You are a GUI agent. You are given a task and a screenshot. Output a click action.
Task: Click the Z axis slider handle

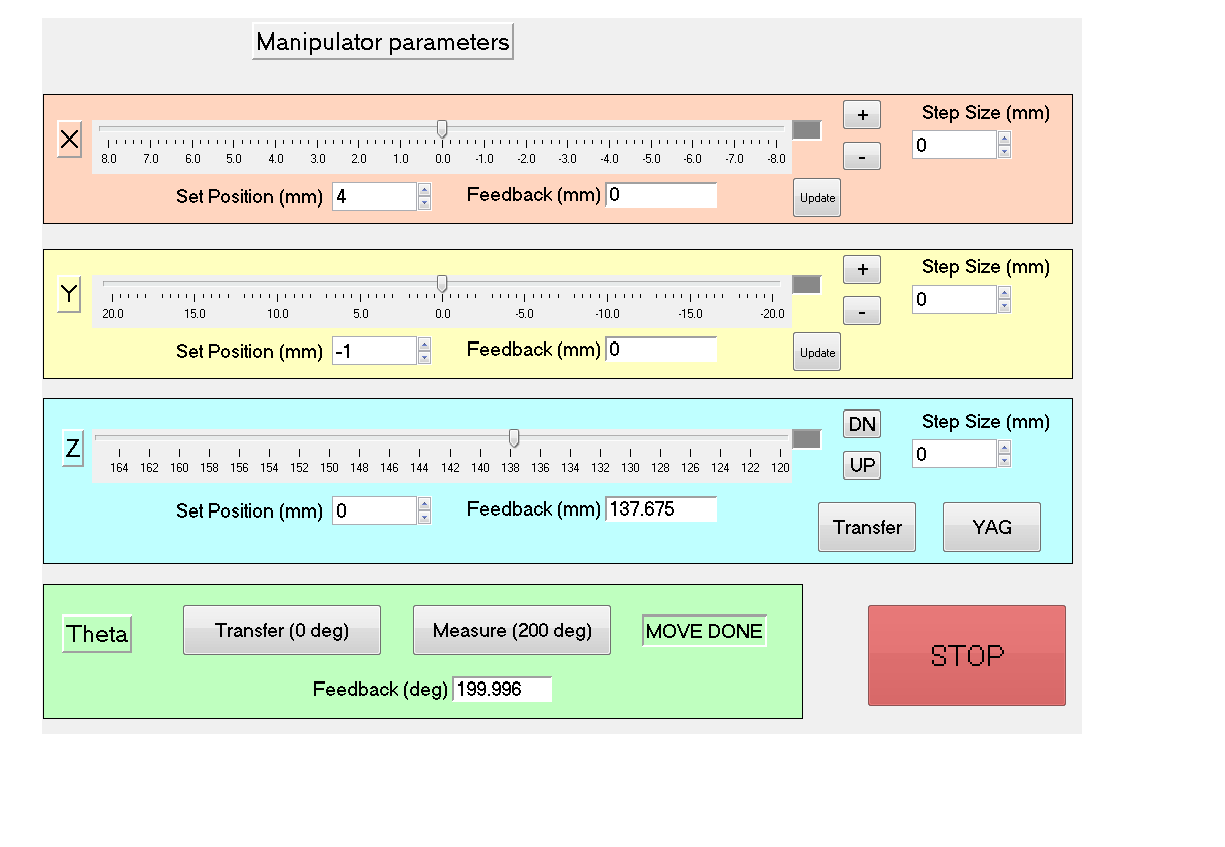click(x=514, y=438)
